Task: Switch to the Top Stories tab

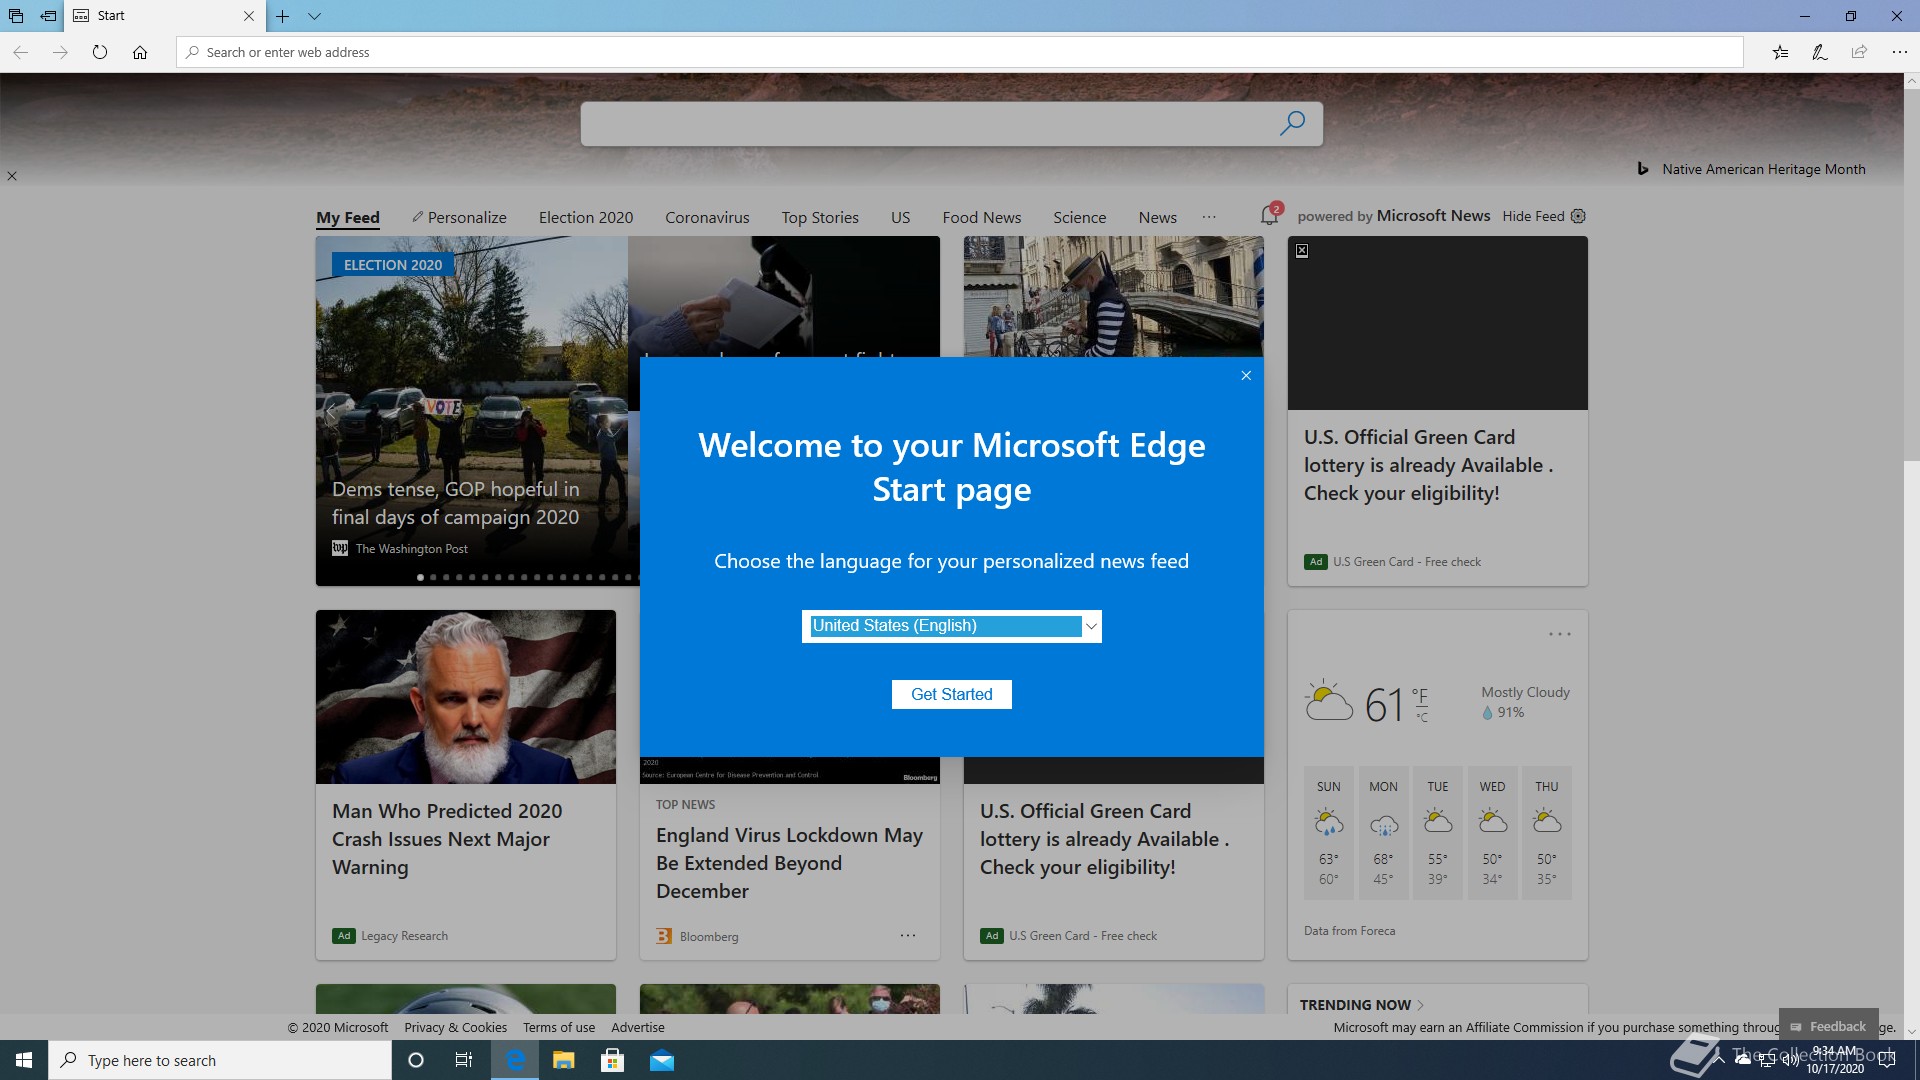Action: 820,217
